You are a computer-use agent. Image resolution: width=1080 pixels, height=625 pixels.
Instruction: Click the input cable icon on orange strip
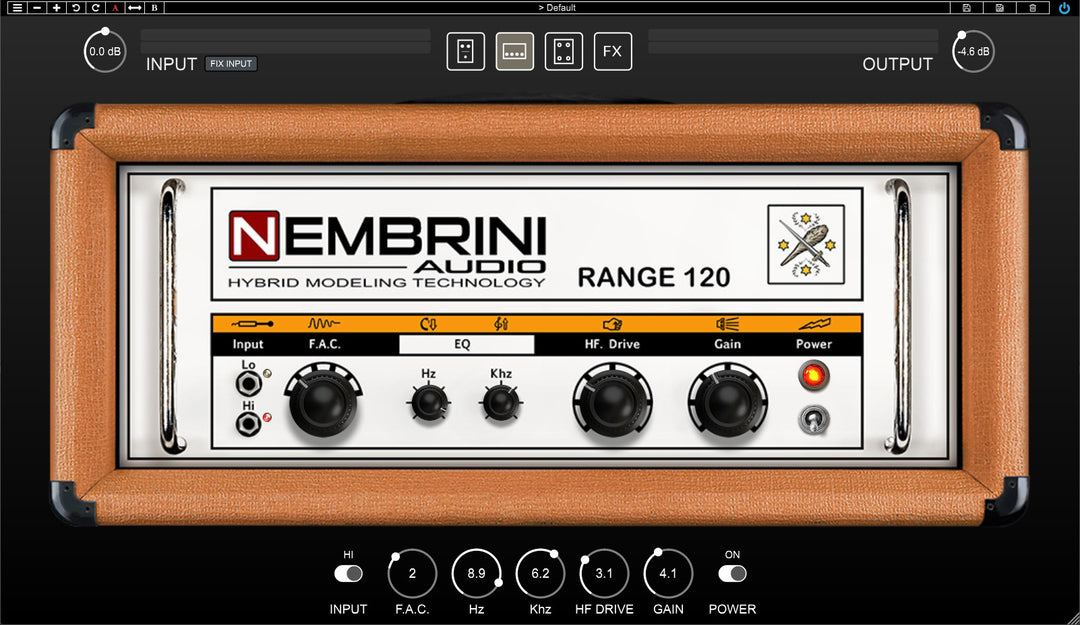coord(251,324)
